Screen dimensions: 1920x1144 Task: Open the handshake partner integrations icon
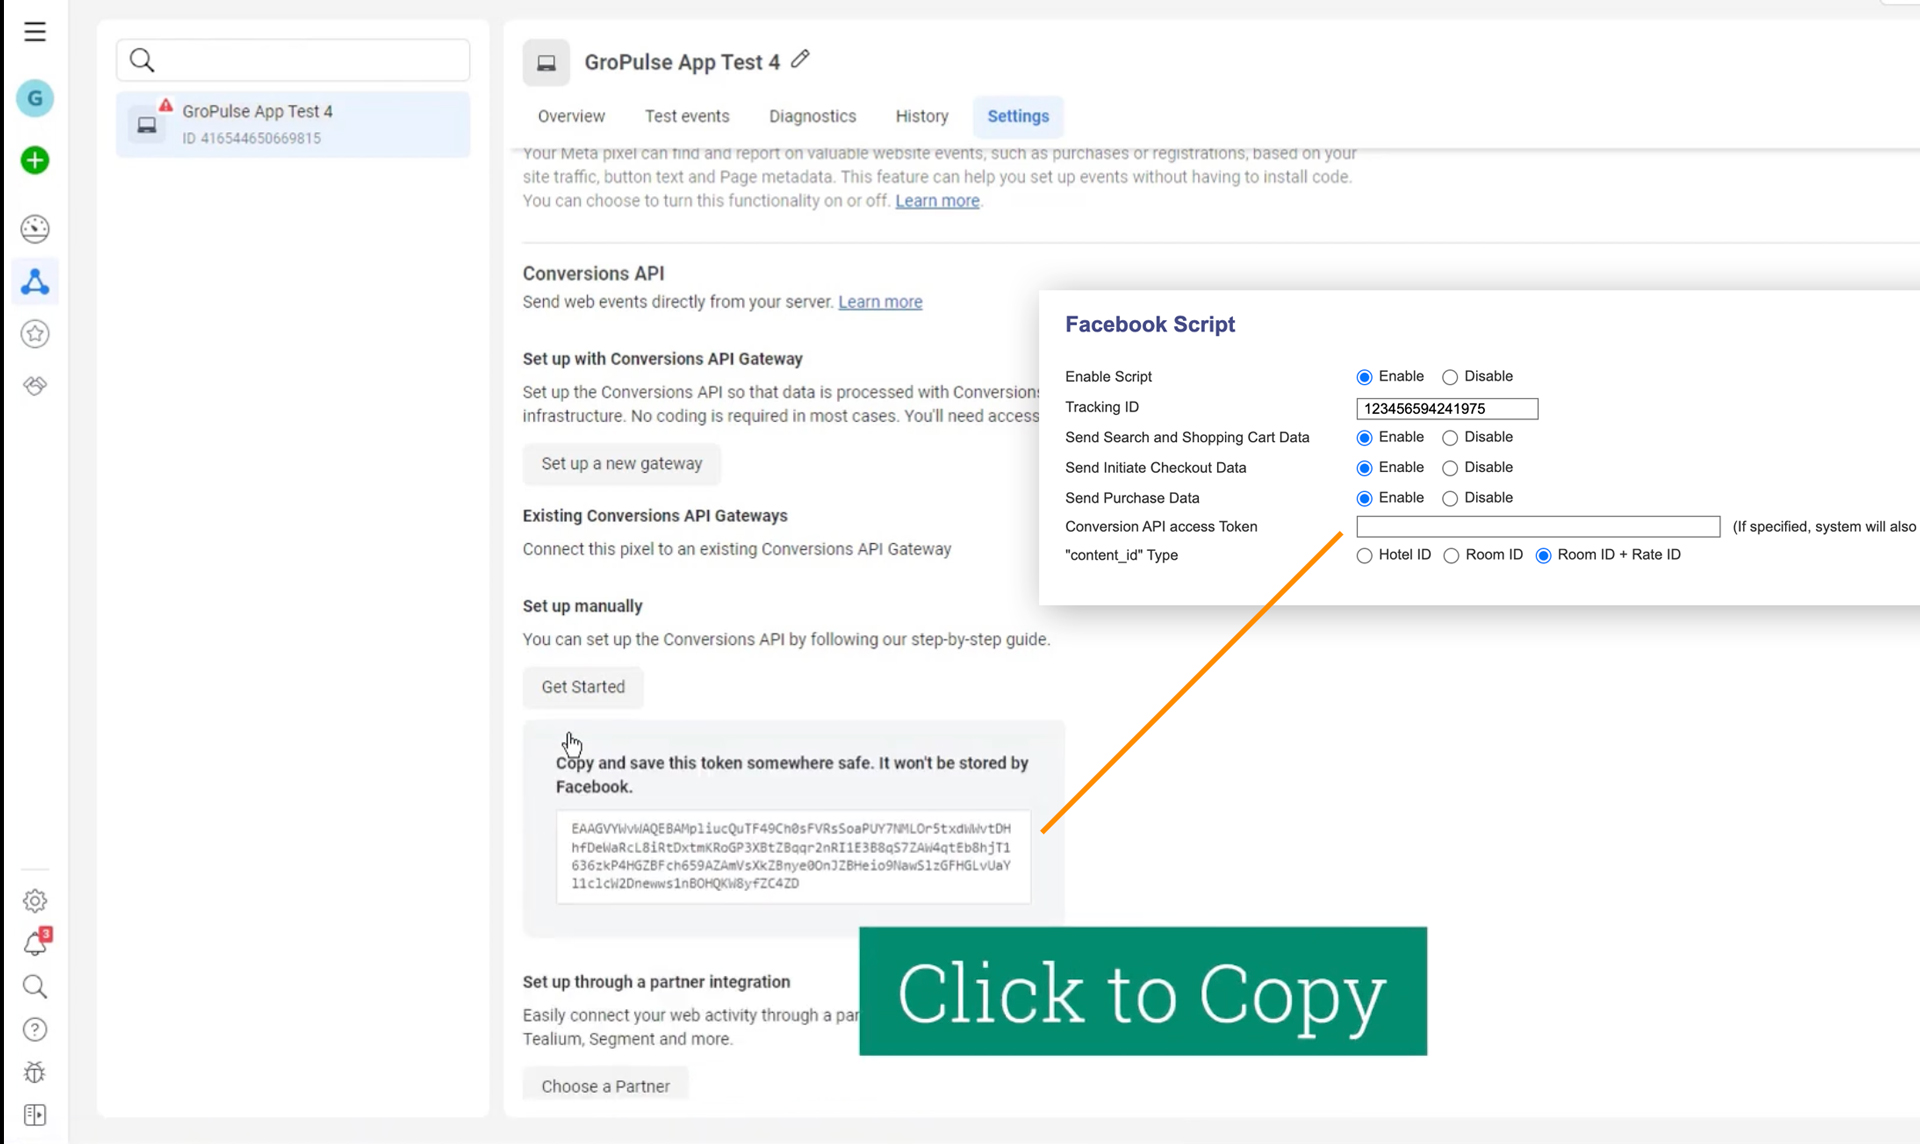[35, 386]
